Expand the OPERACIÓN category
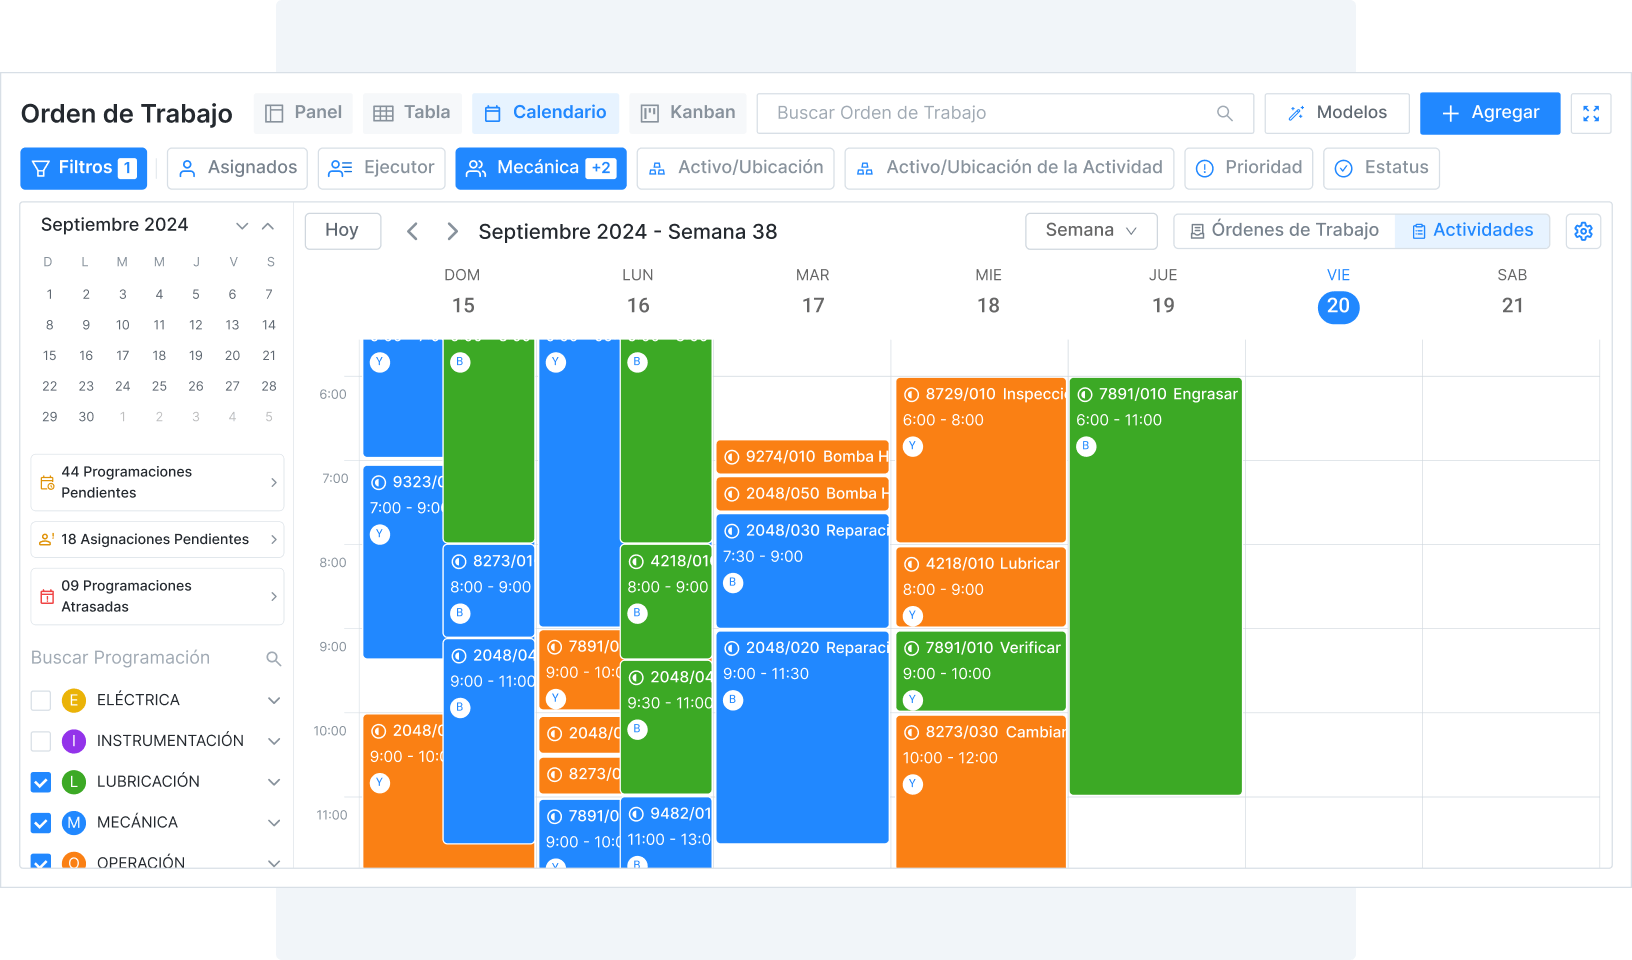The width and height of the screenshot is (1632, 960). (273, 862)
